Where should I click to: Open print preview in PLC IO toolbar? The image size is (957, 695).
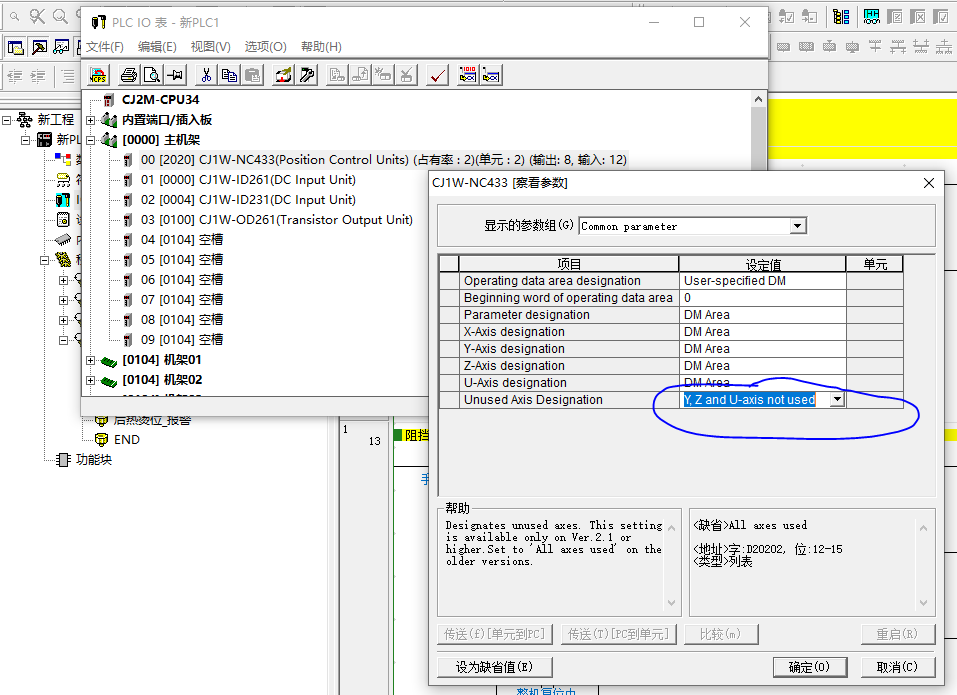click(x=152, y=75)
